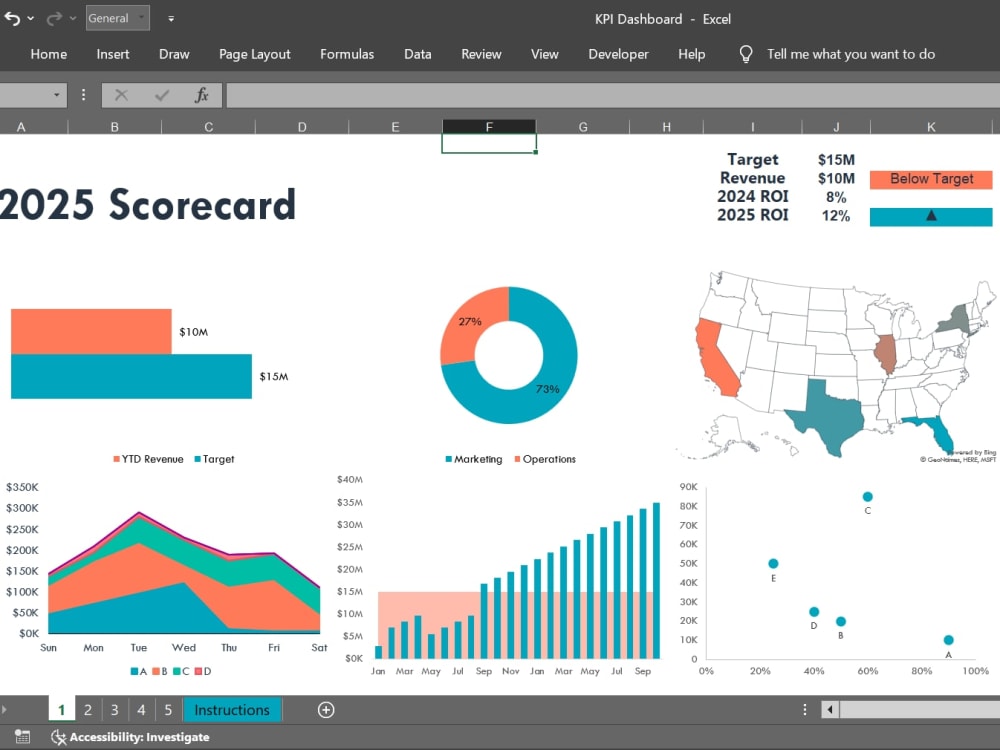Select column J header
Image resolution: width=1000 pixels, height=750 pixels.
pyautogui.click(x=836, y=127)
